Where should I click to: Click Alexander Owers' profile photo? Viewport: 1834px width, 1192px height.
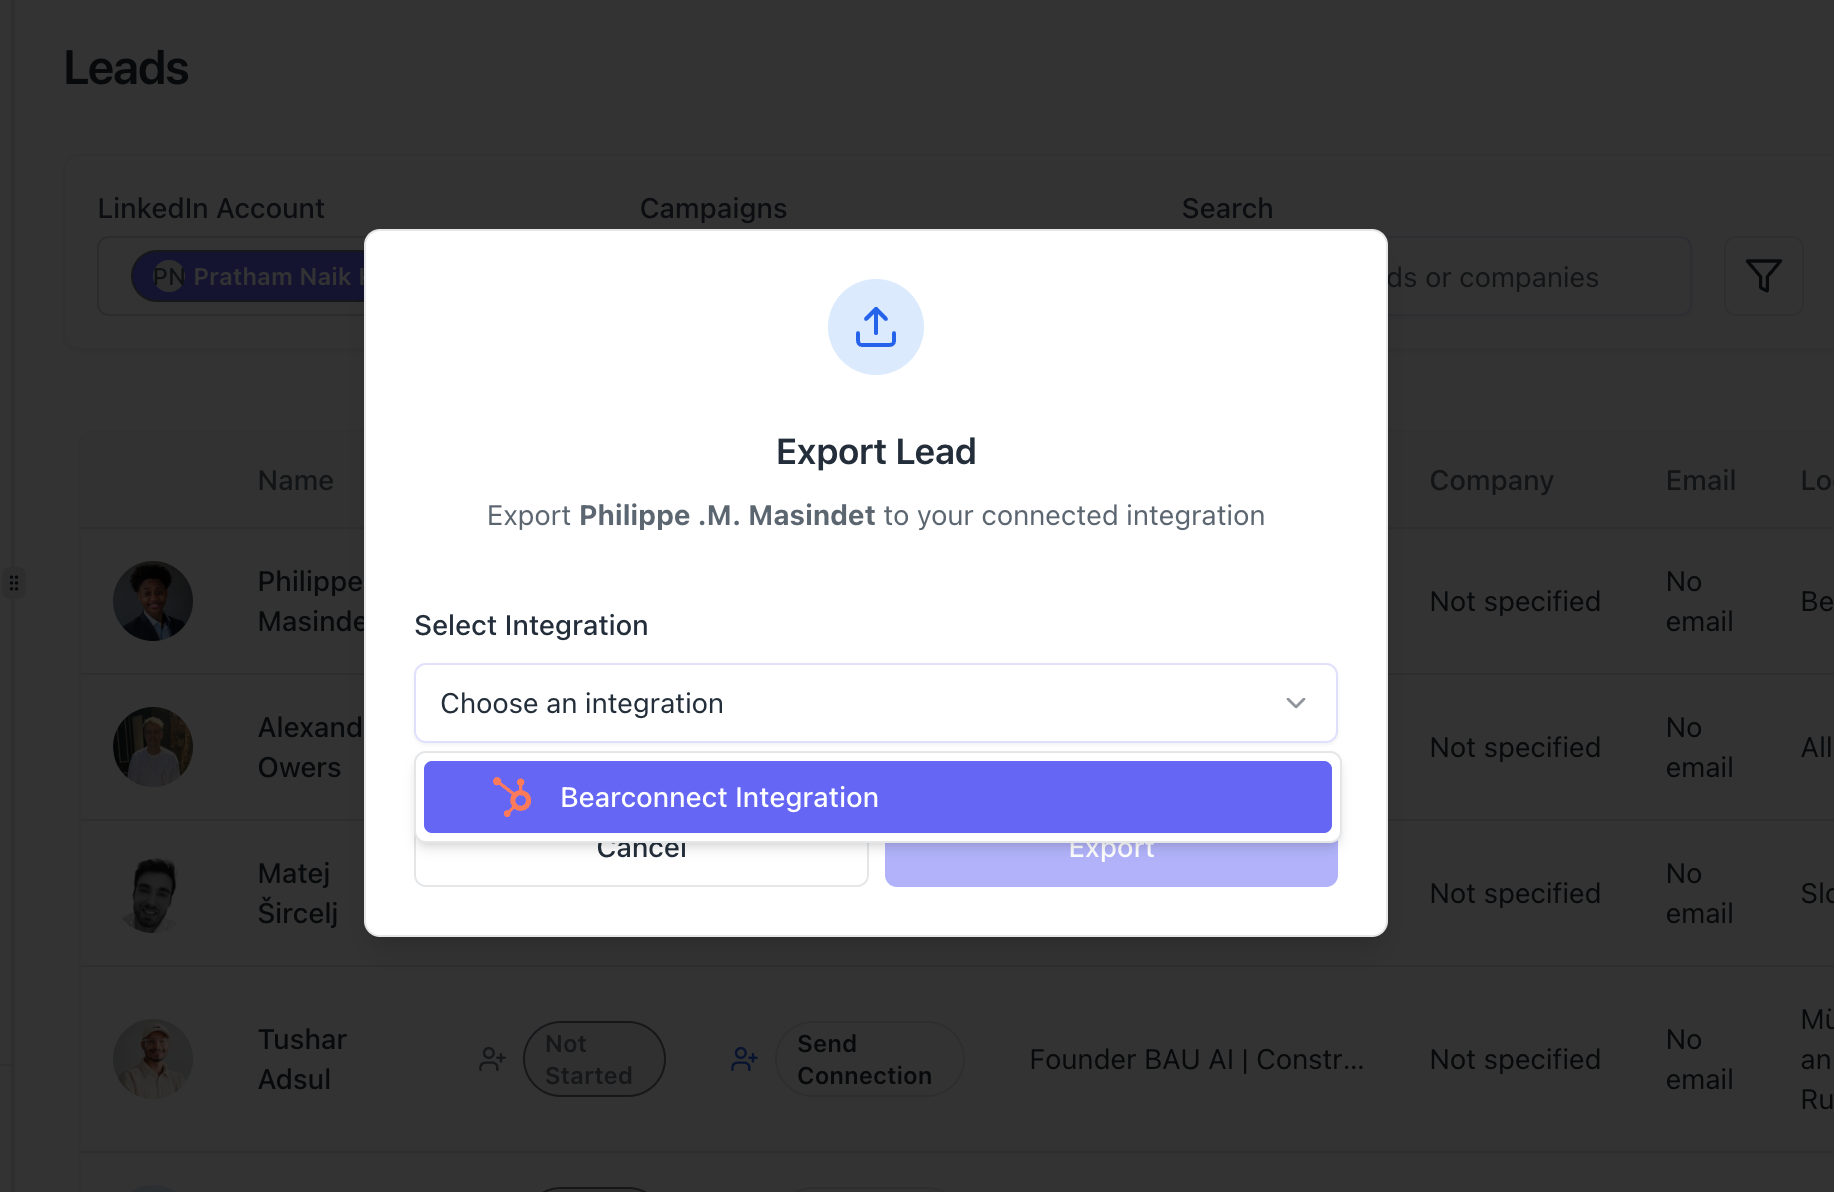click(x=153, y=747)
